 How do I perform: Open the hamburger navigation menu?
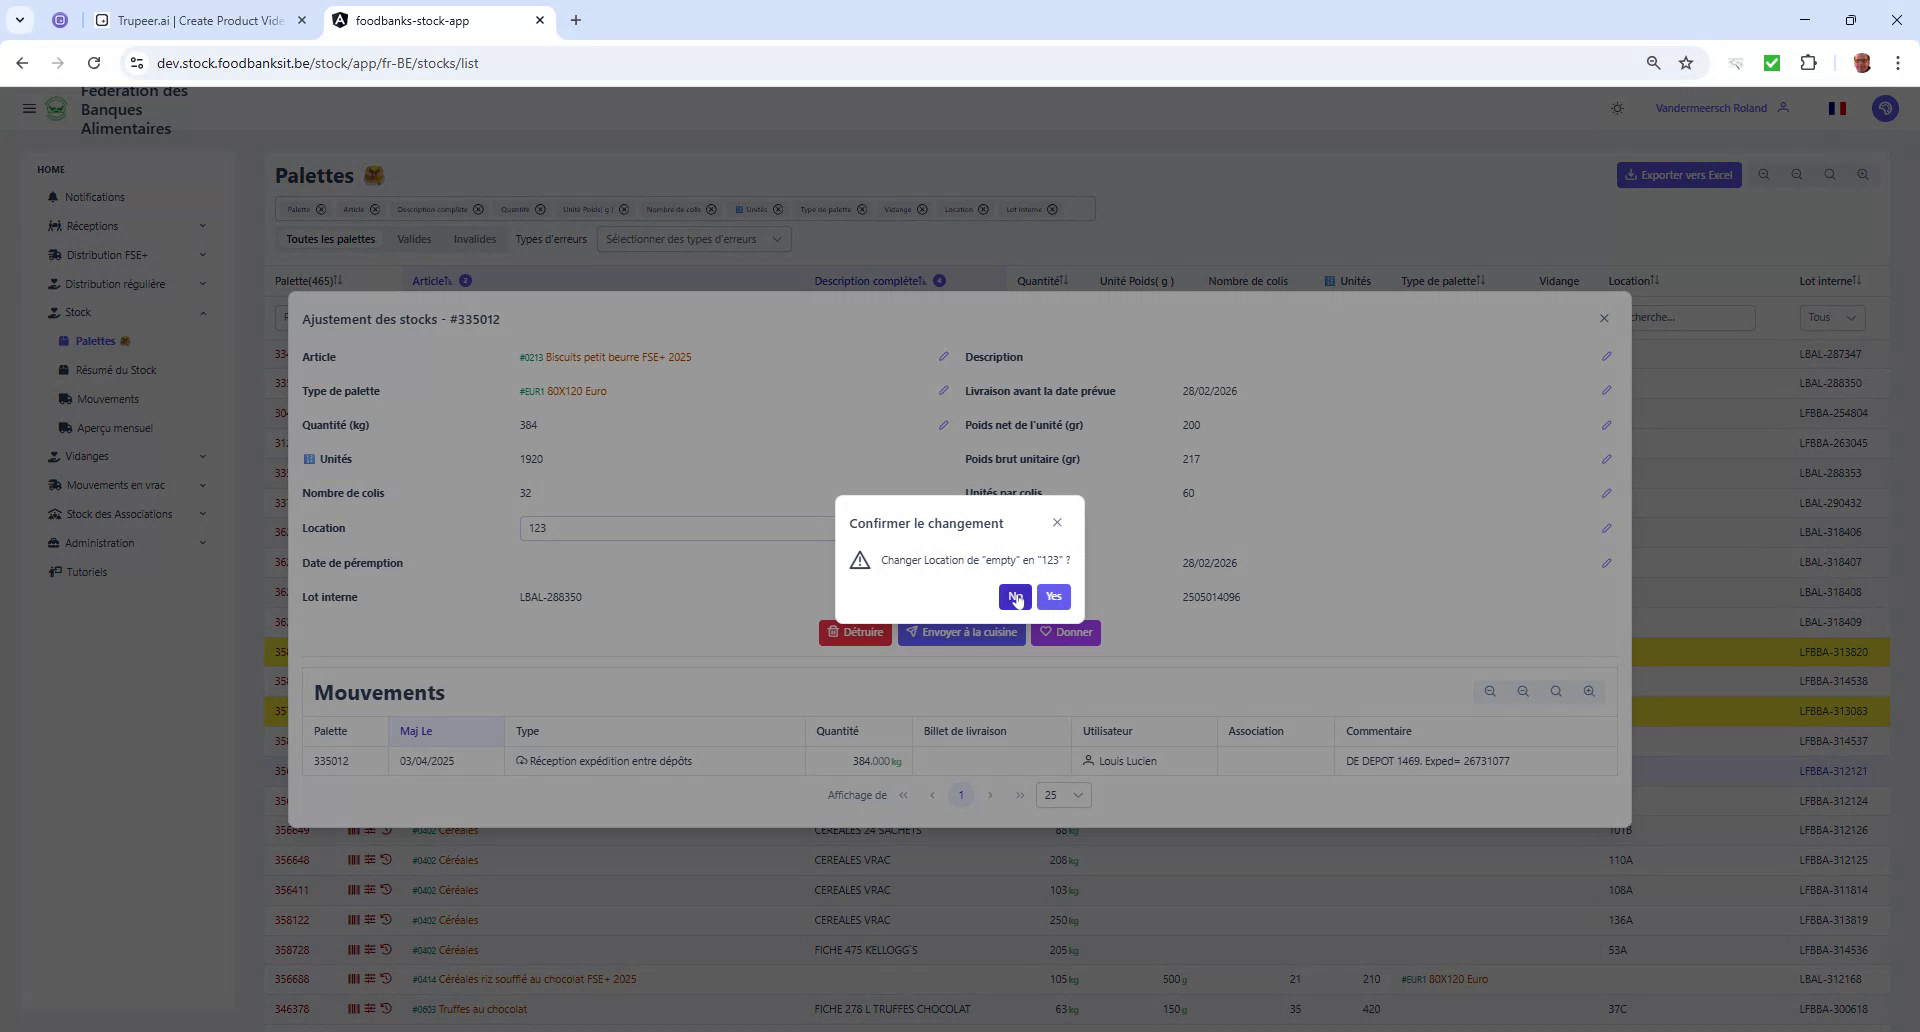29,108
